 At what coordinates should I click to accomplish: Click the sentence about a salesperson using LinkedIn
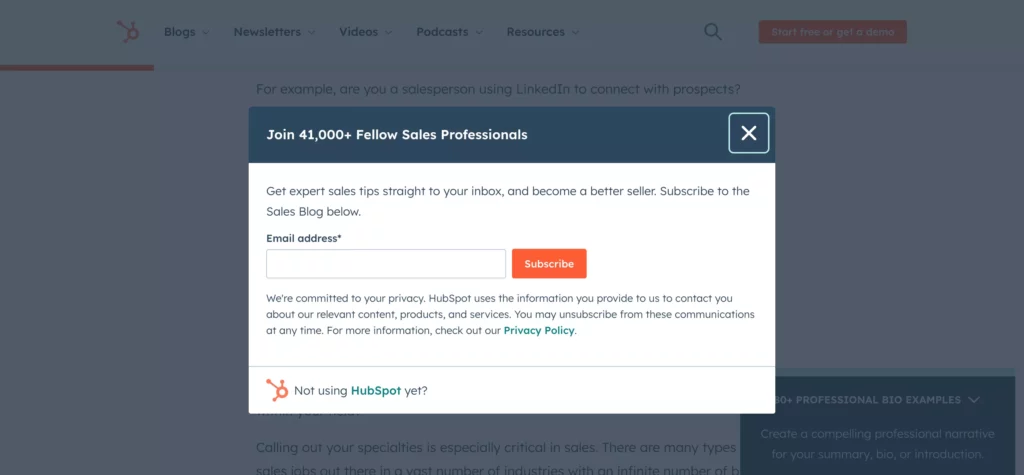tap(497, 89)
